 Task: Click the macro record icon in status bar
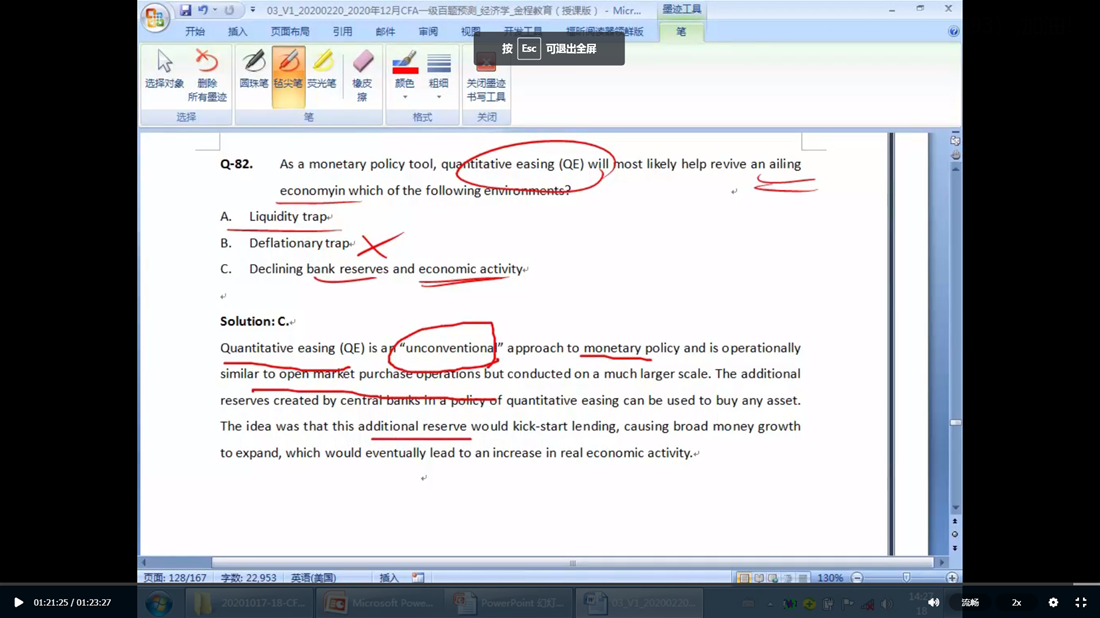coord(418,578)
